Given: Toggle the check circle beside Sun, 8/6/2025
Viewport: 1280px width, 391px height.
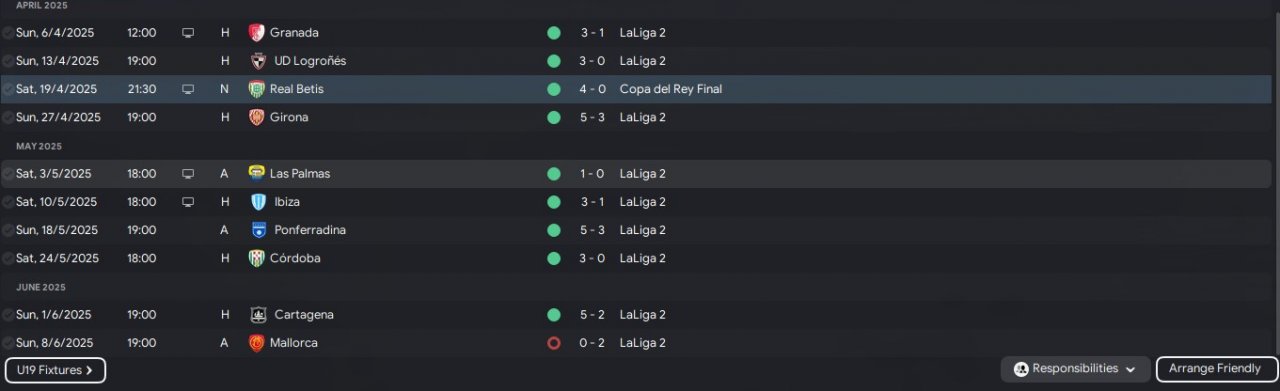Looking at the screenshot, I should 8,343.
